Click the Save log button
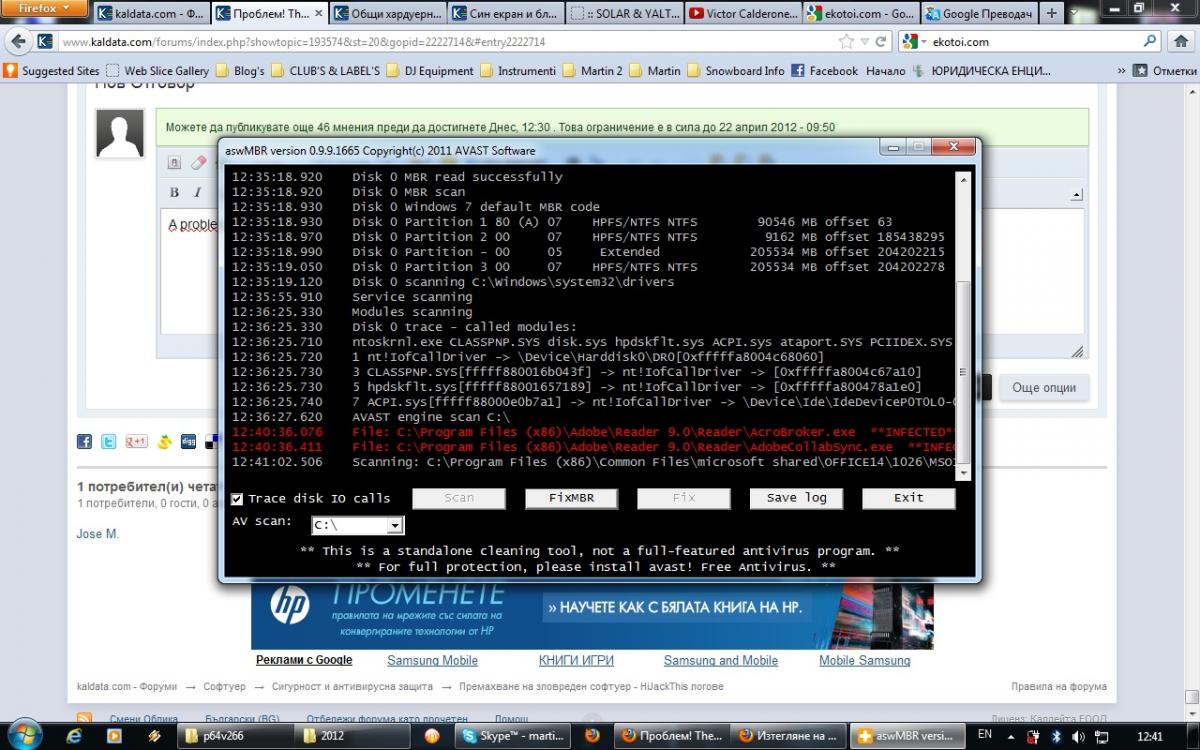This screenshot has width=1200, height=750. [796, 498]
